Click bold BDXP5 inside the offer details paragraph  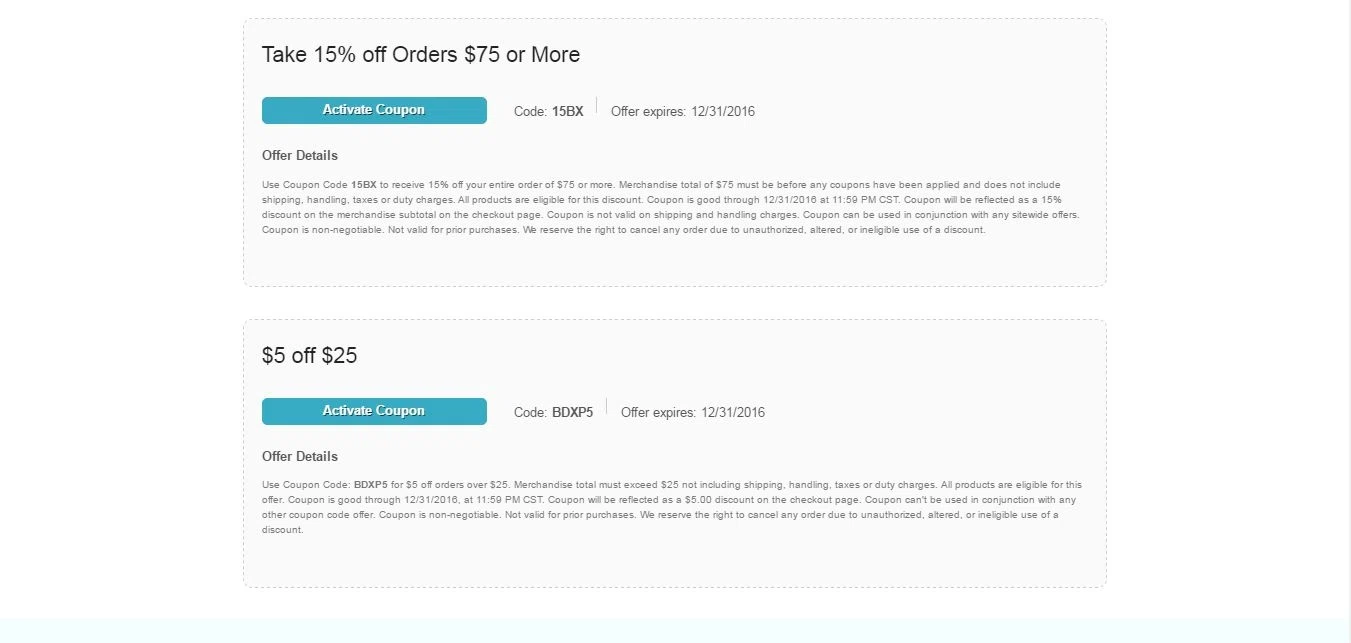pyautogui.click(x=371, y=485)
